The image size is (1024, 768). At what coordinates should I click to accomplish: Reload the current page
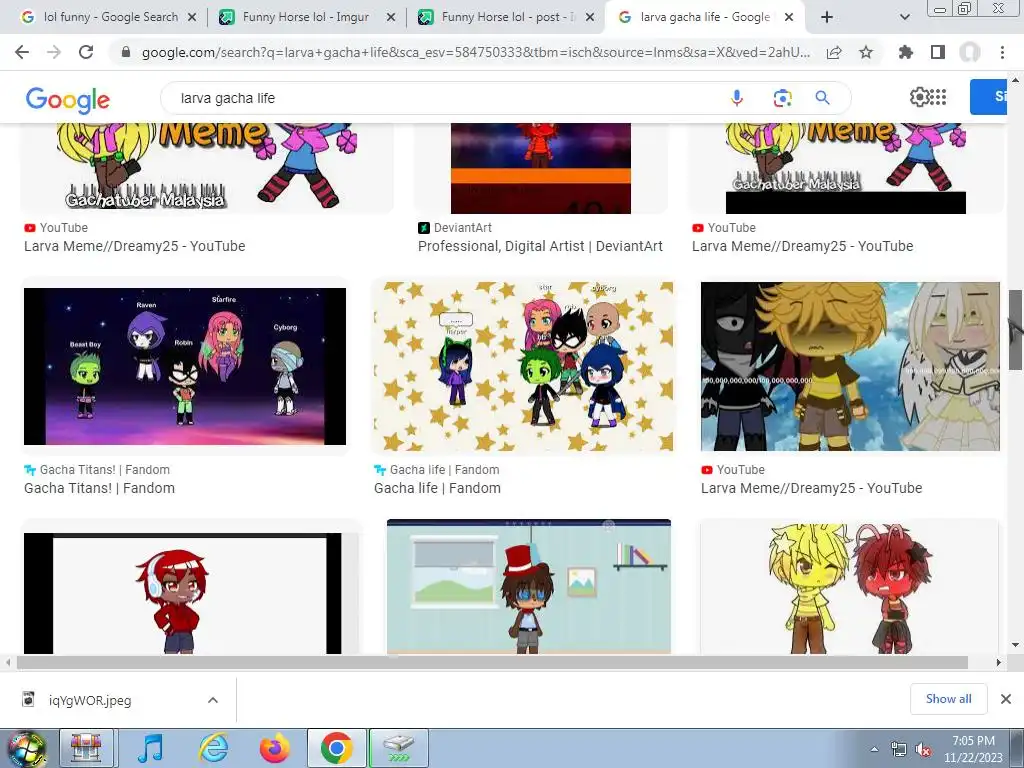pyautogui.click(x=86, y=52)
